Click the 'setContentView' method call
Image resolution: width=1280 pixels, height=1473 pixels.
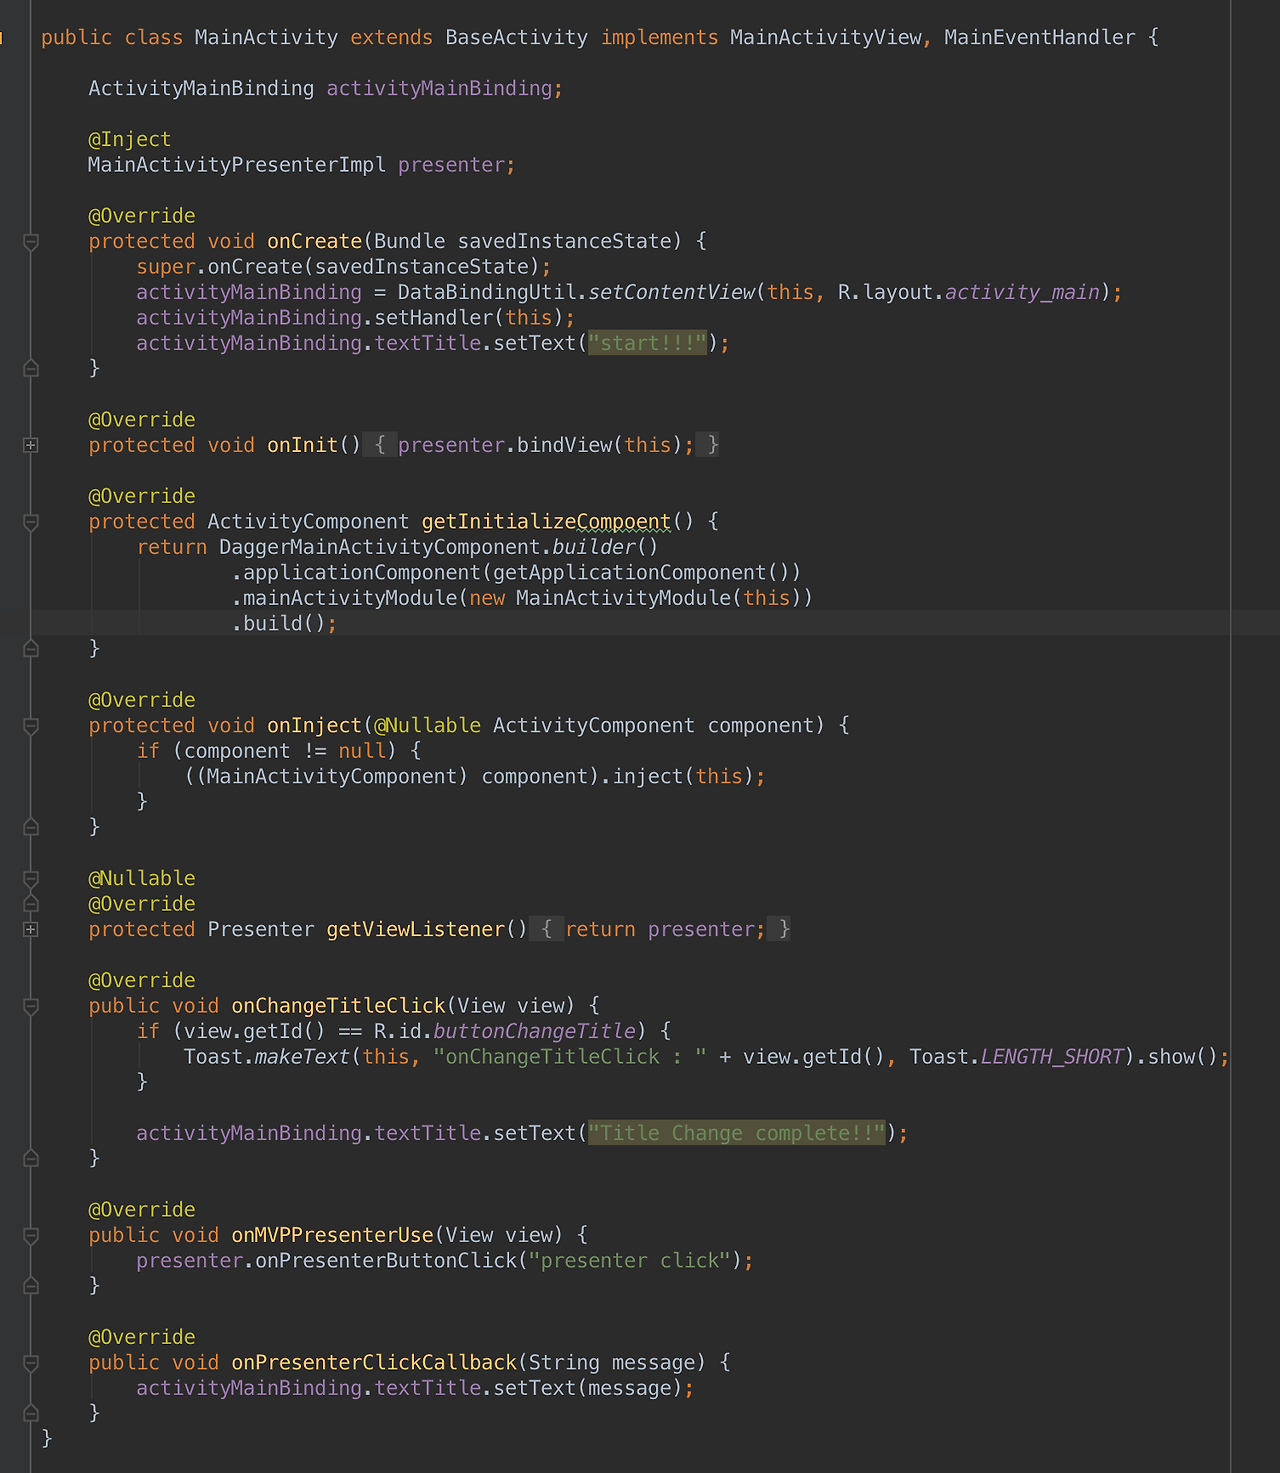[671, 292]
